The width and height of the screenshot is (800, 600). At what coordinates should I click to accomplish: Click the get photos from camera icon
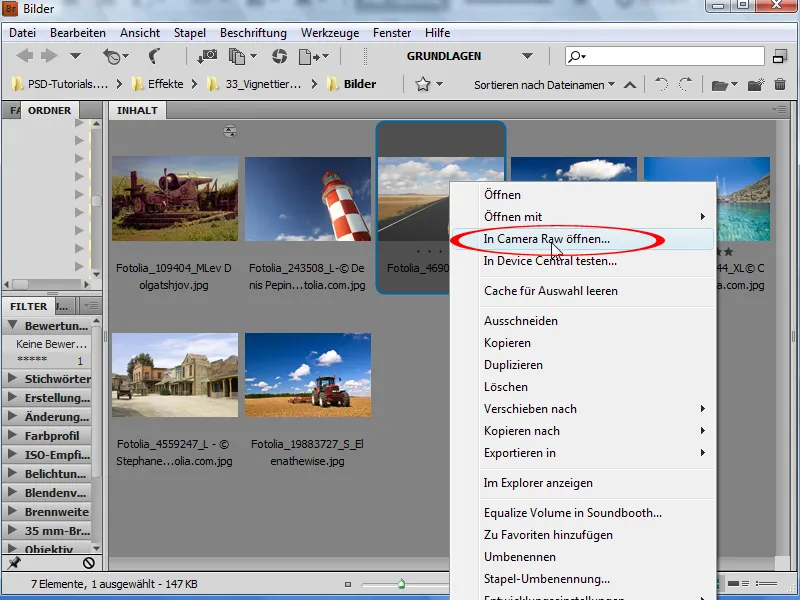coord(207,56)
